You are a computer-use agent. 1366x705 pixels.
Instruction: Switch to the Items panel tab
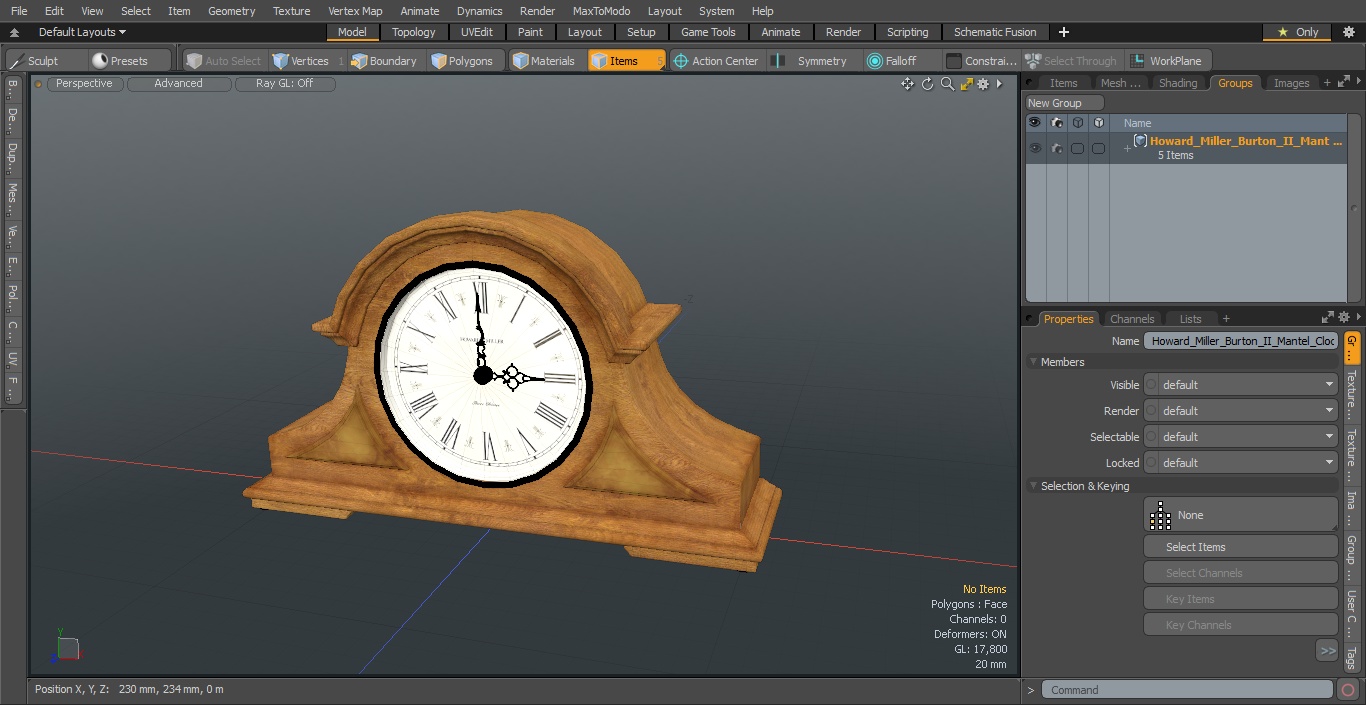(x=1063, y=83)
